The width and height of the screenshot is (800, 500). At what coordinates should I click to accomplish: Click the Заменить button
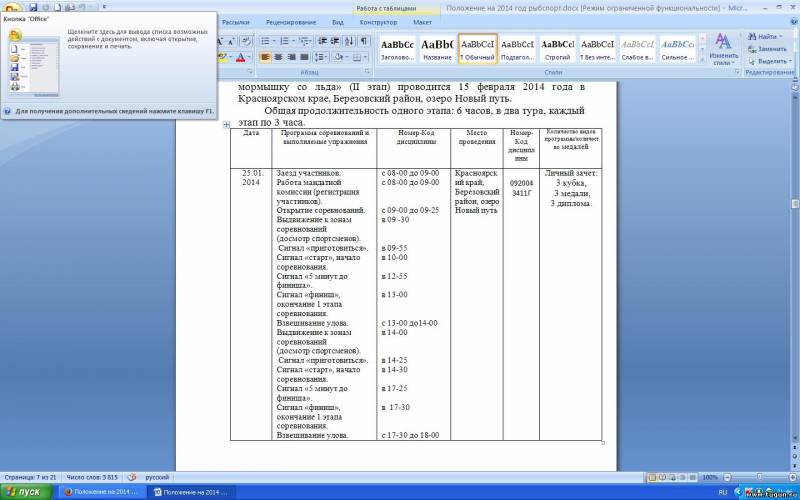click(768, 49)
